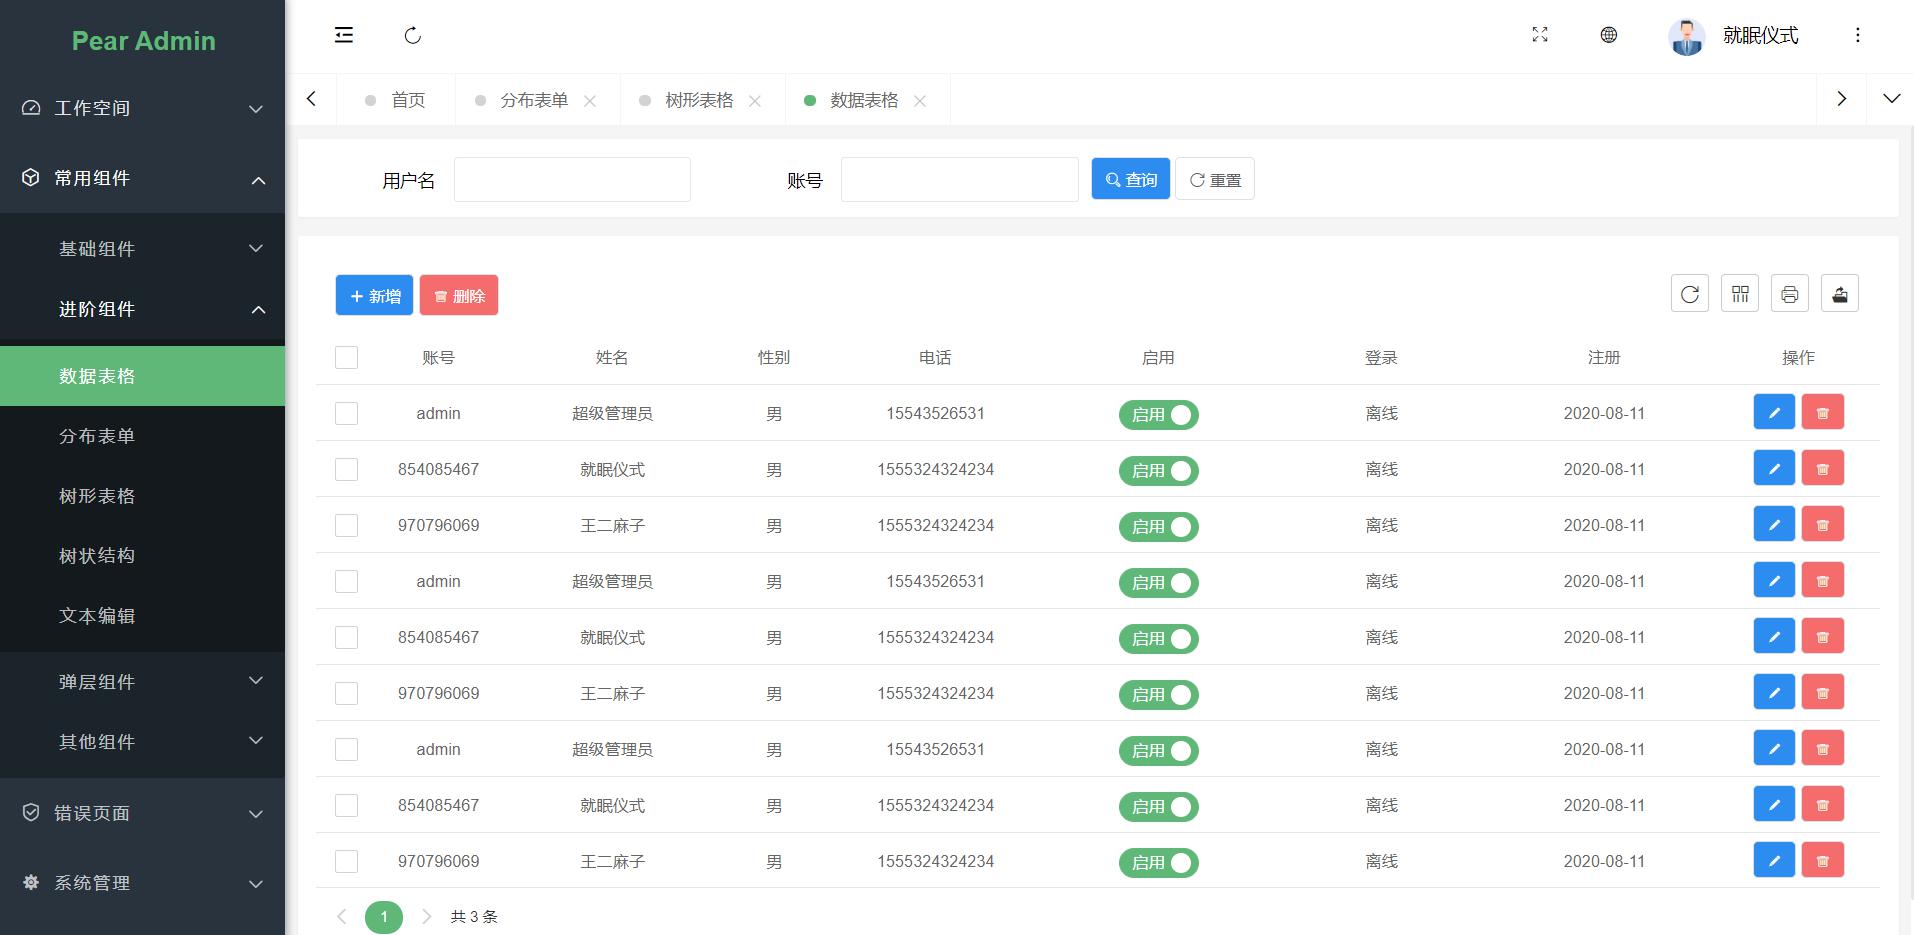Viewport: 1914px width, 935px height.
Task: Go to the next page arrow in pagination
Action: [x=426, y=917]
